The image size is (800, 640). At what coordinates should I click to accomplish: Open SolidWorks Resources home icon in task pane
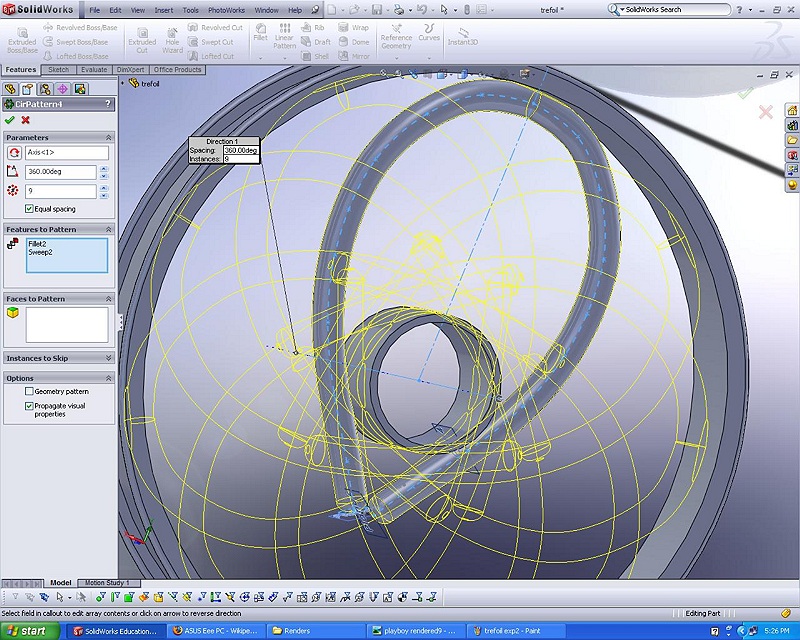pos(792,110)
